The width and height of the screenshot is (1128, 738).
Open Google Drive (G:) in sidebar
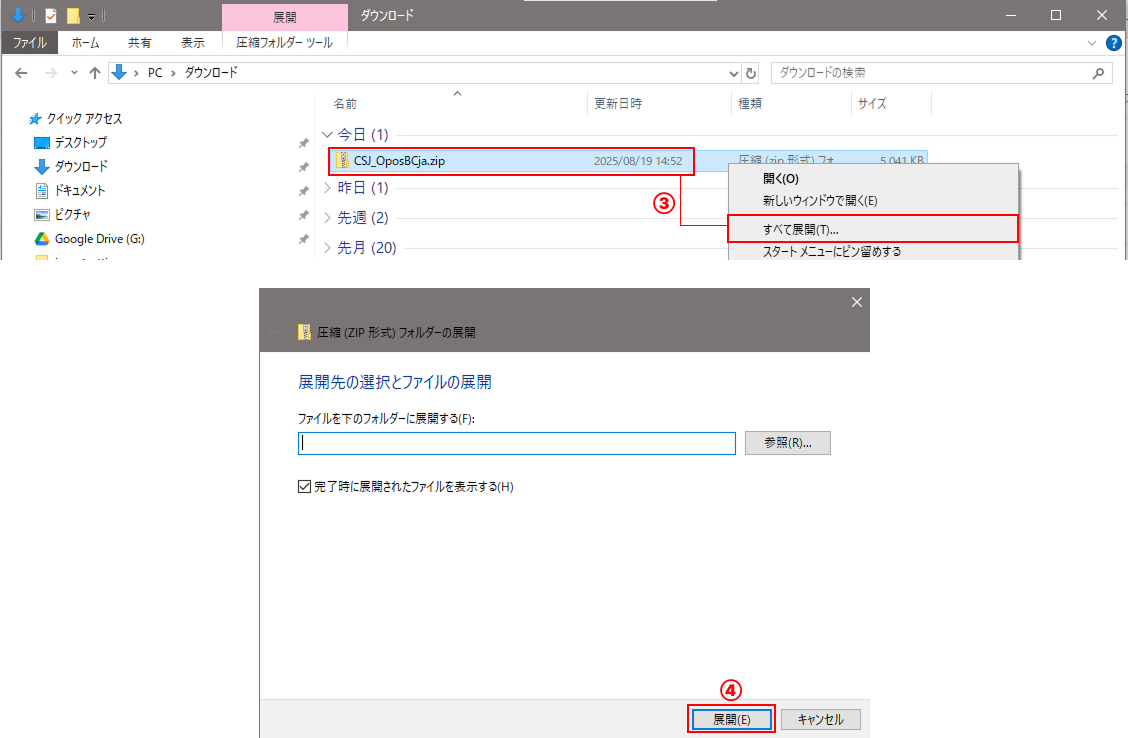coord(99,239)
